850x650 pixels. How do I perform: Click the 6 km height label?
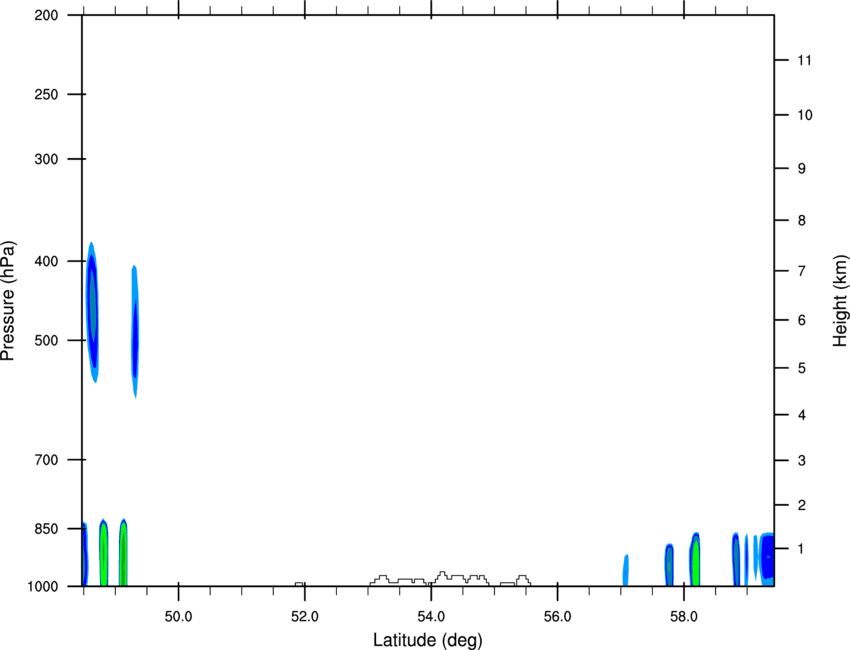802,320
